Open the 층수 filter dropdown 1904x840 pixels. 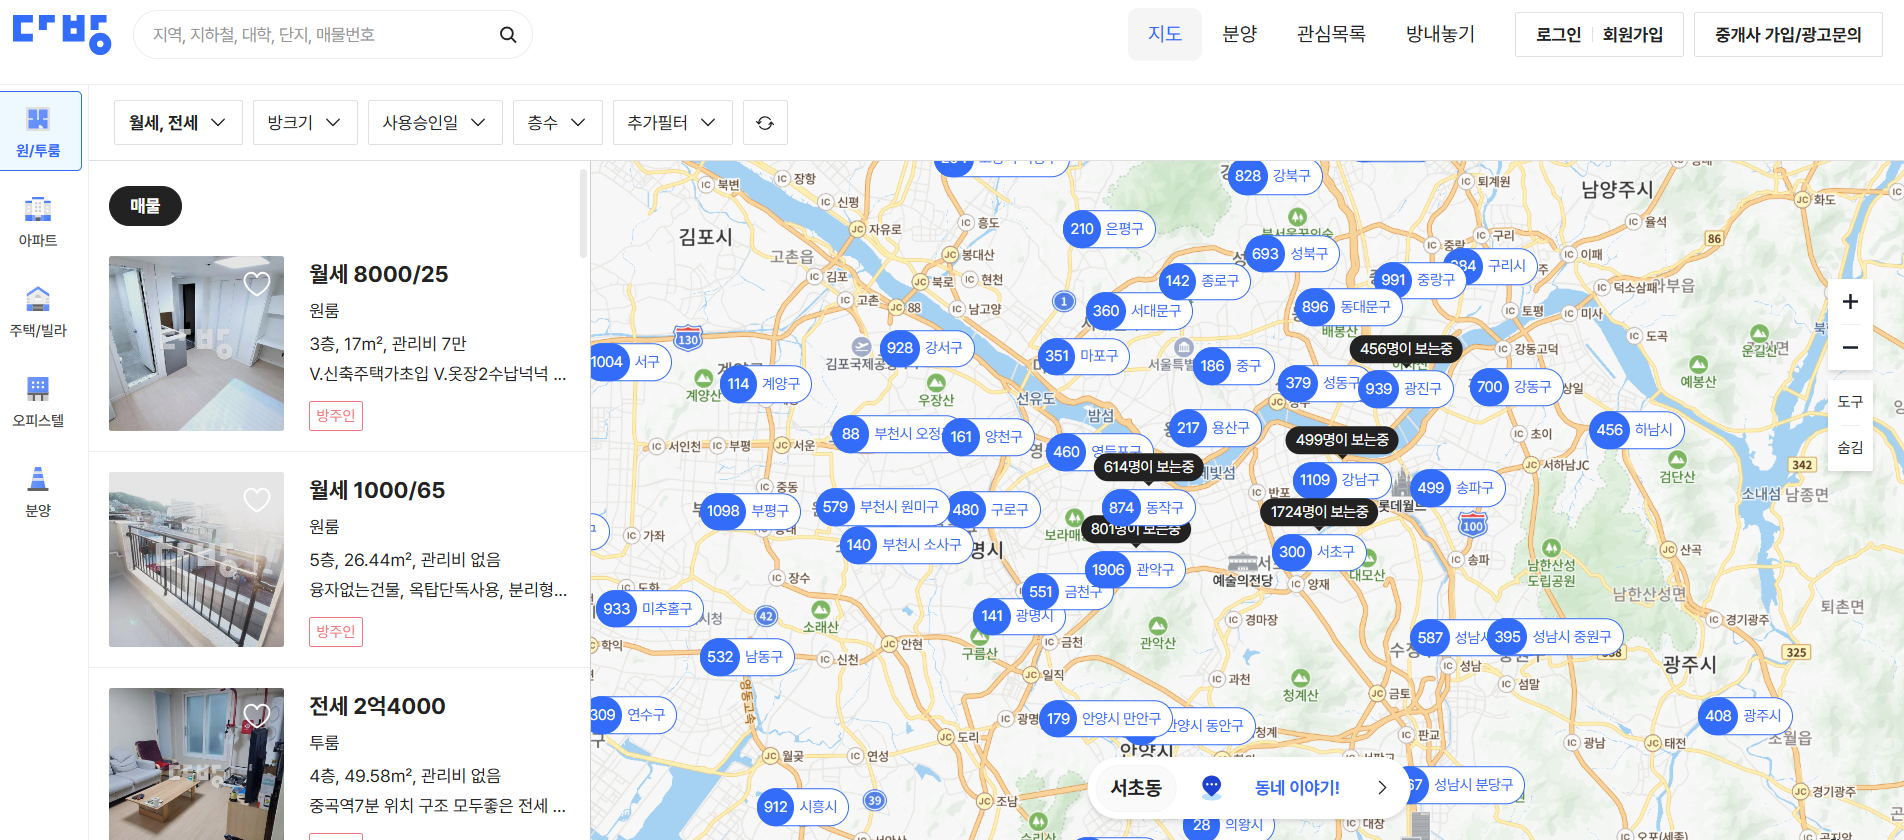click(x=558, y=123)
